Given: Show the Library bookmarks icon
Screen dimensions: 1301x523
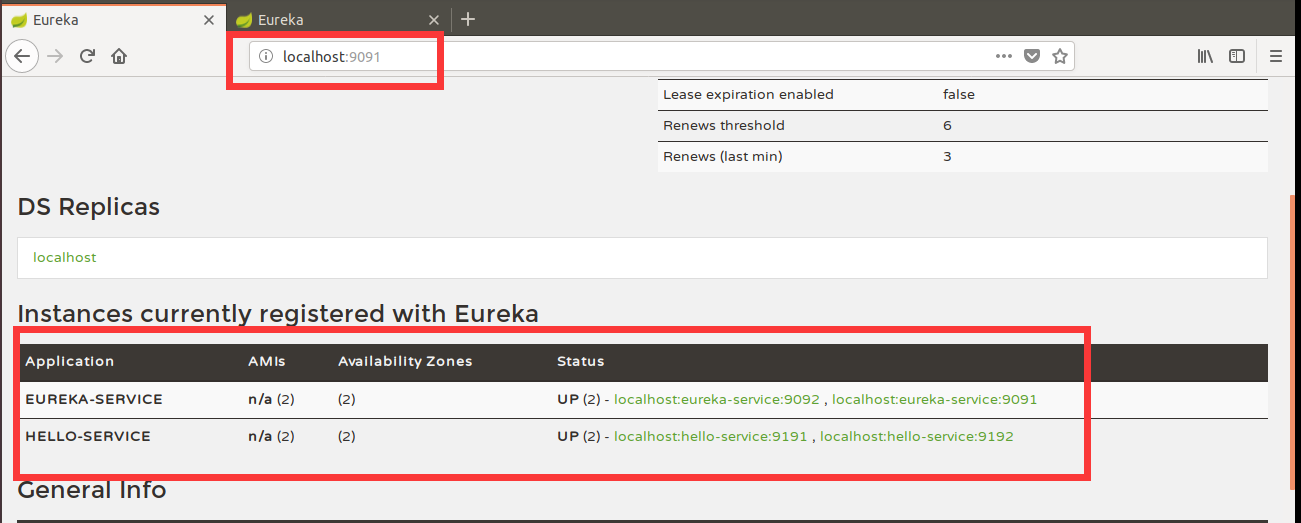Looking at the screenshot, I should [1205, 56].
